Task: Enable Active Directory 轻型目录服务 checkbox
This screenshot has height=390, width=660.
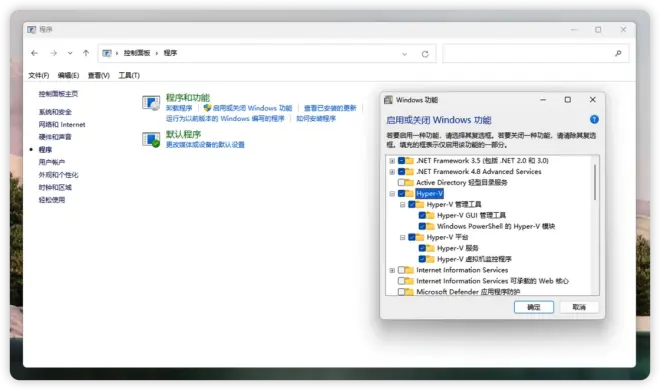Action: (401, 183)
